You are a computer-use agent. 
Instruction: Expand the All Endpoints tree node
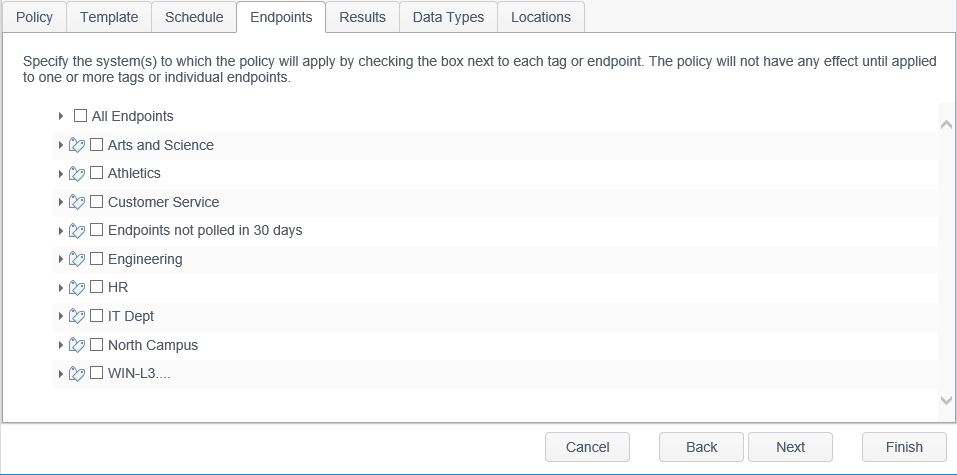(x=61, y=117)
